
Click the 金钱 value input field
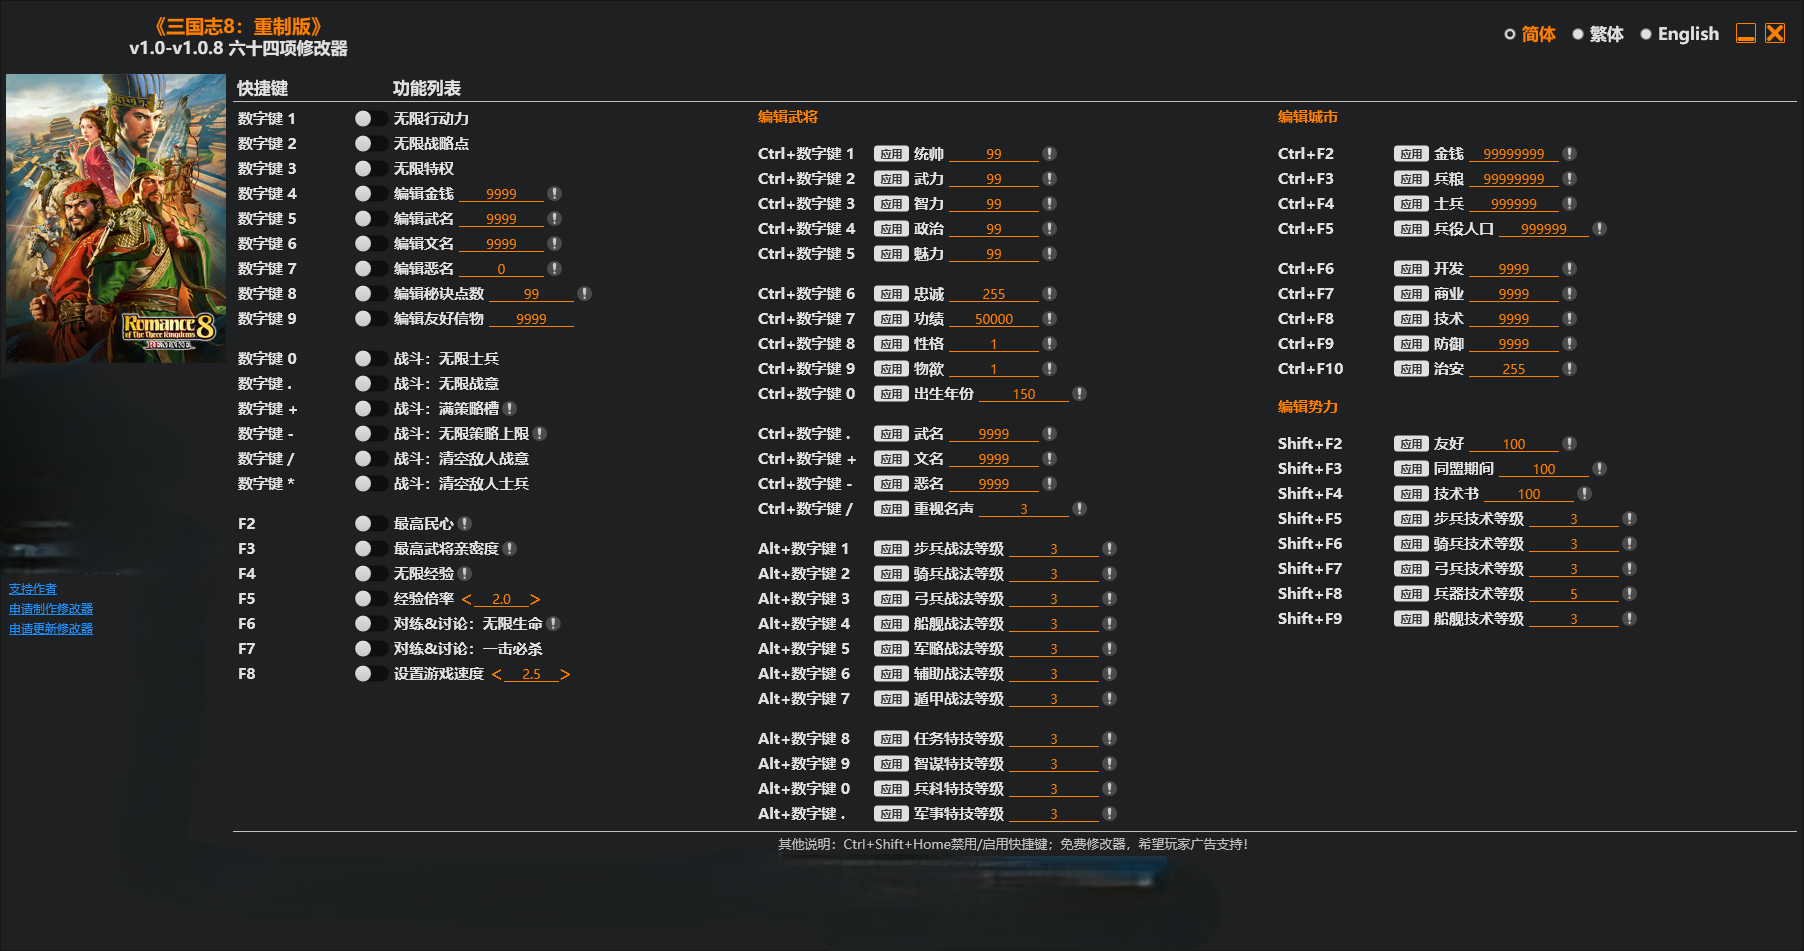[1513, 154]
